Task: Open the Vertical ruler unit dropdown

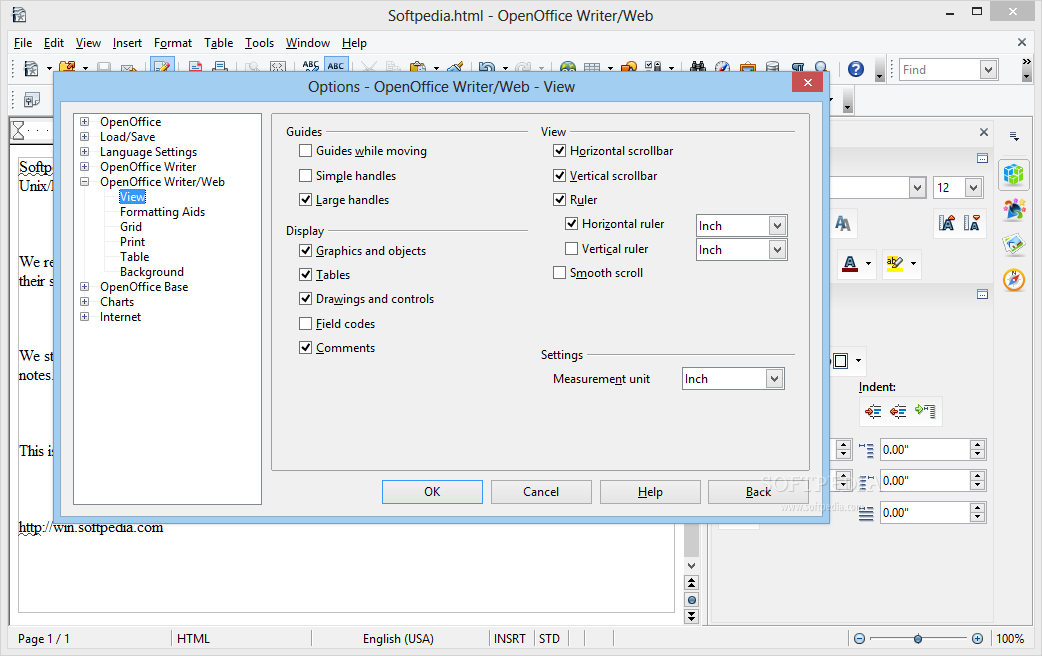Action: tap(778, 250)
